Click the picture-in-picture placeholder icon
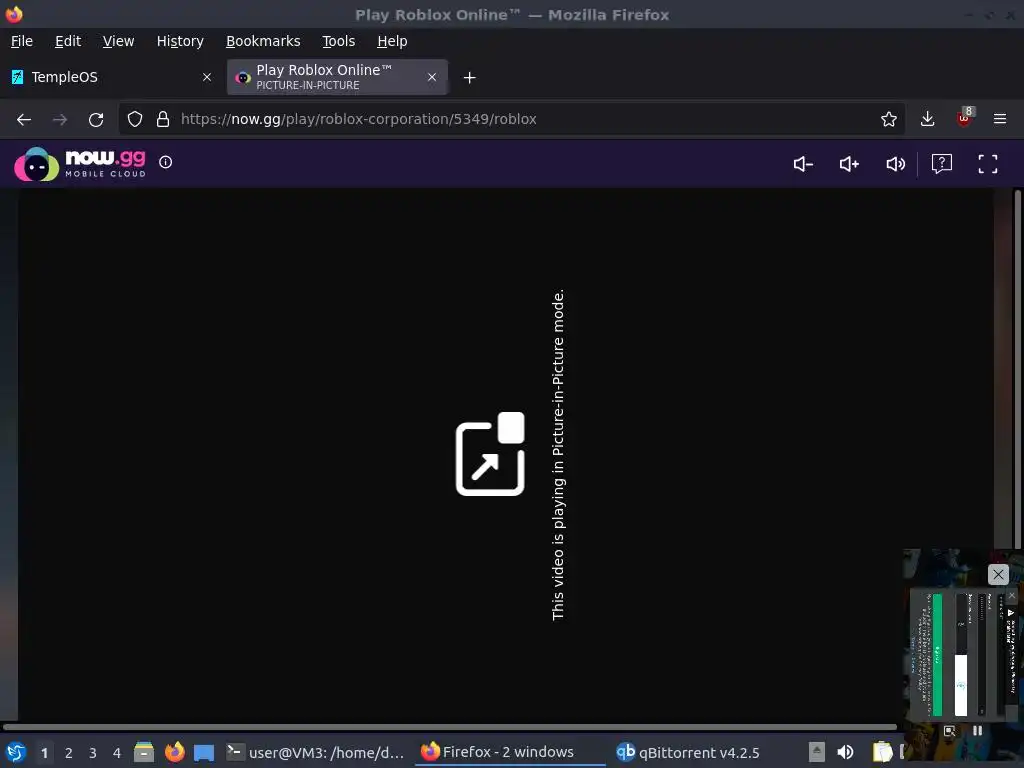This screenshot has height=768, width=1024. pos(490,454)
